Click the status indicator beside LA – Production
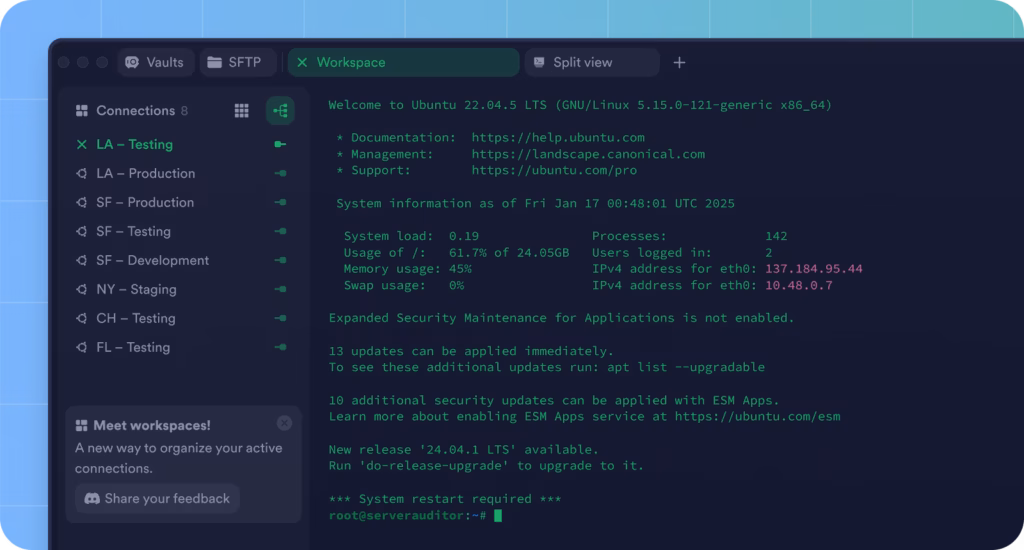Viewport: 1024px width, 550px height. 280,173
